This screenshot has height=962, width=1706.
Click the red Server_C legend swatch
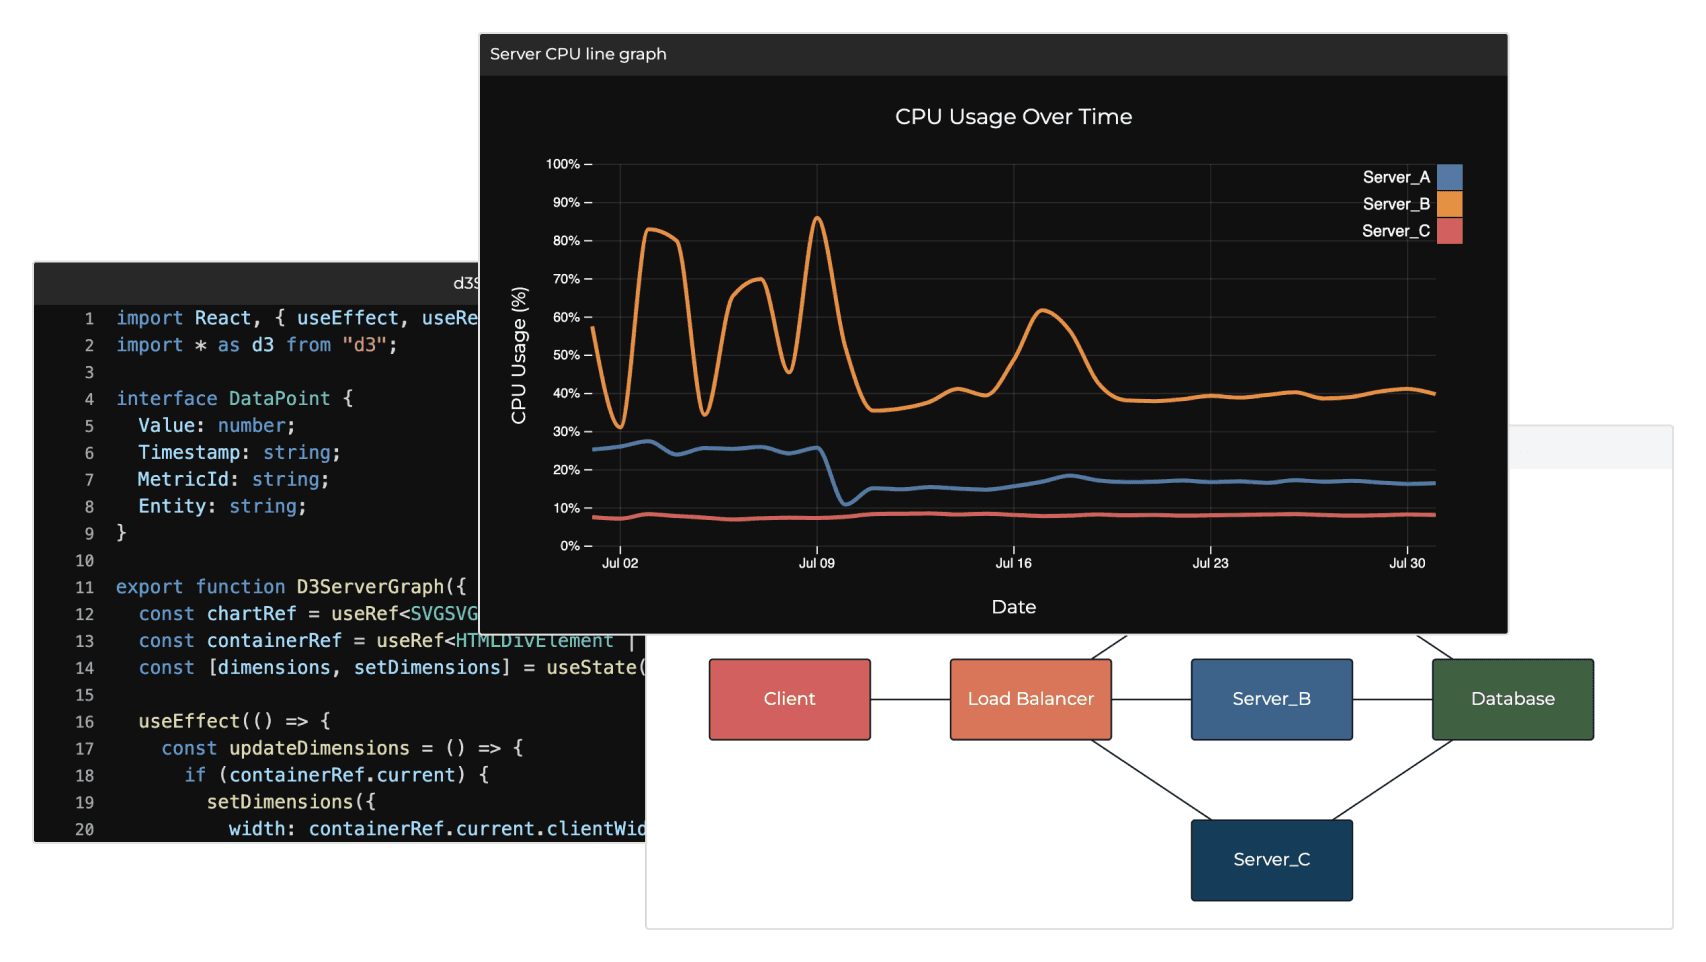pos(1449,231)
